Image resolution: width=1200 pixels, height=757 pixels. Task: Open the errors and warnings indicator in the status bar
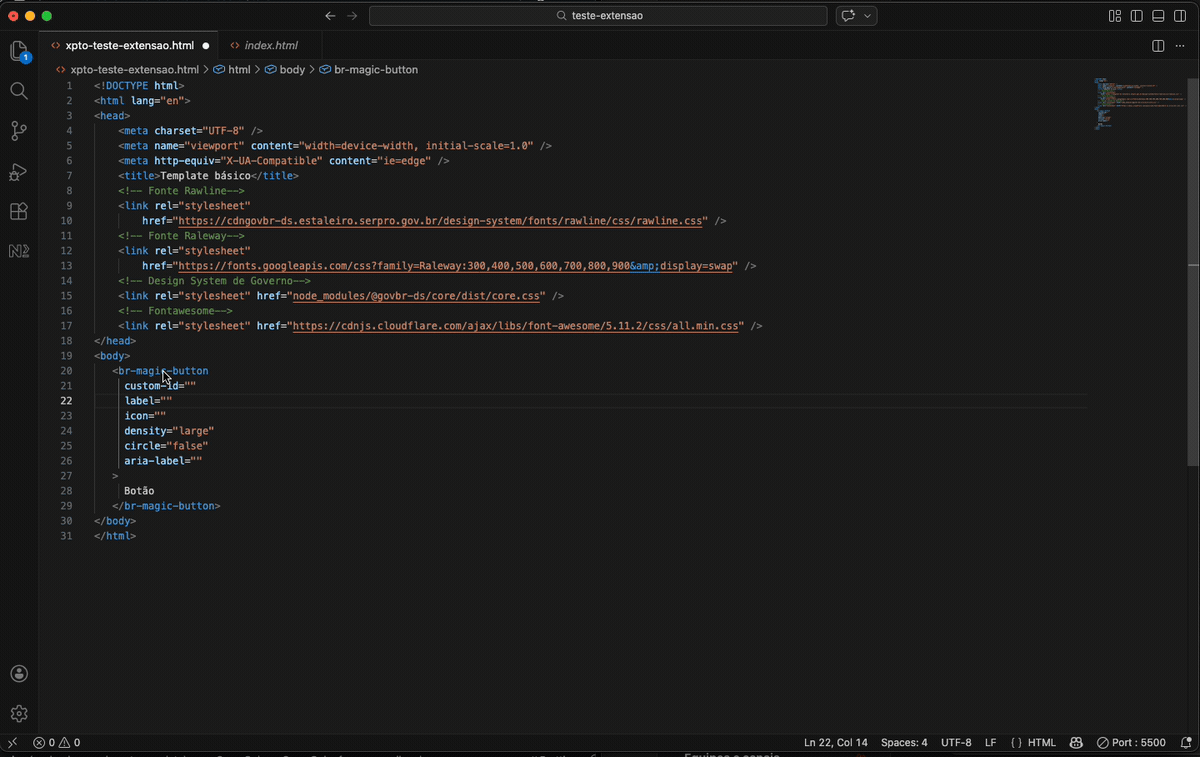[56, 743]
